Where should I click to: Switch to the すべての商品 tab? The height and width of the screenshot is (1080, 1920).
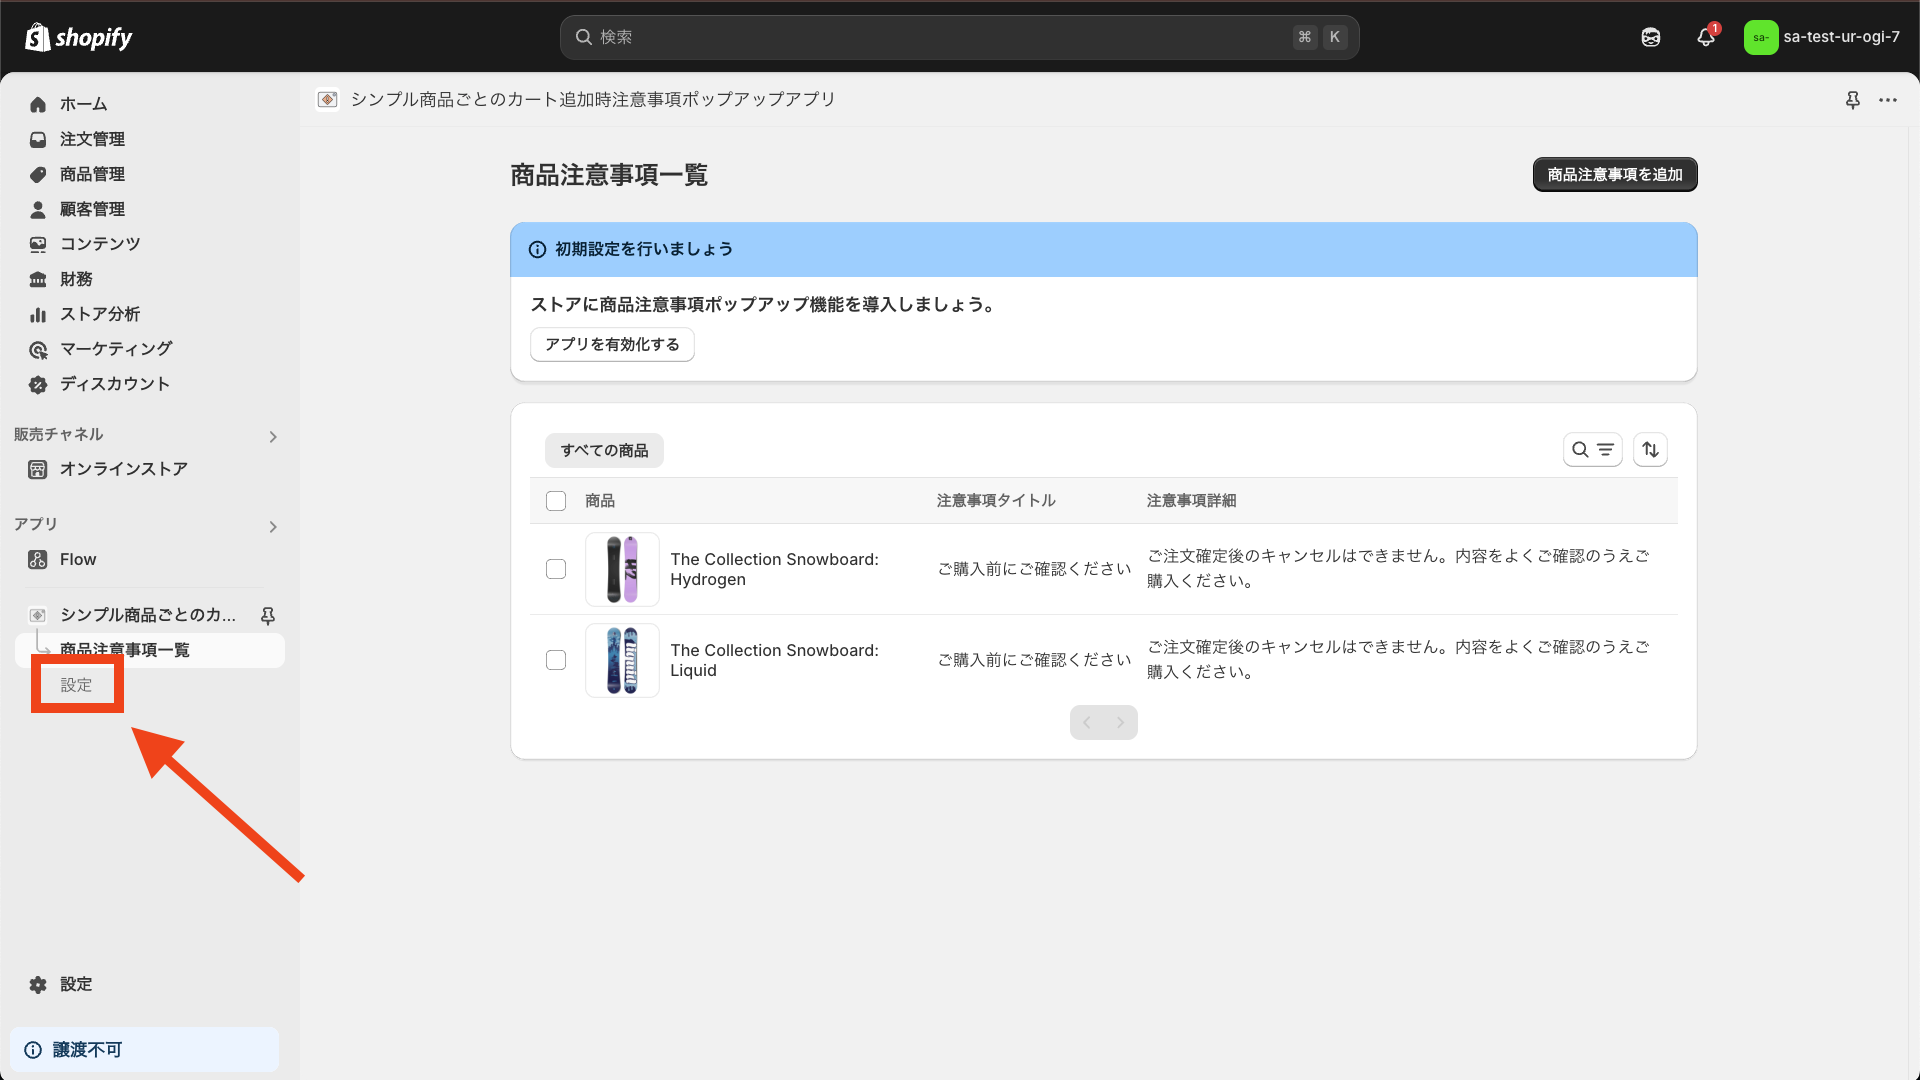603,450
